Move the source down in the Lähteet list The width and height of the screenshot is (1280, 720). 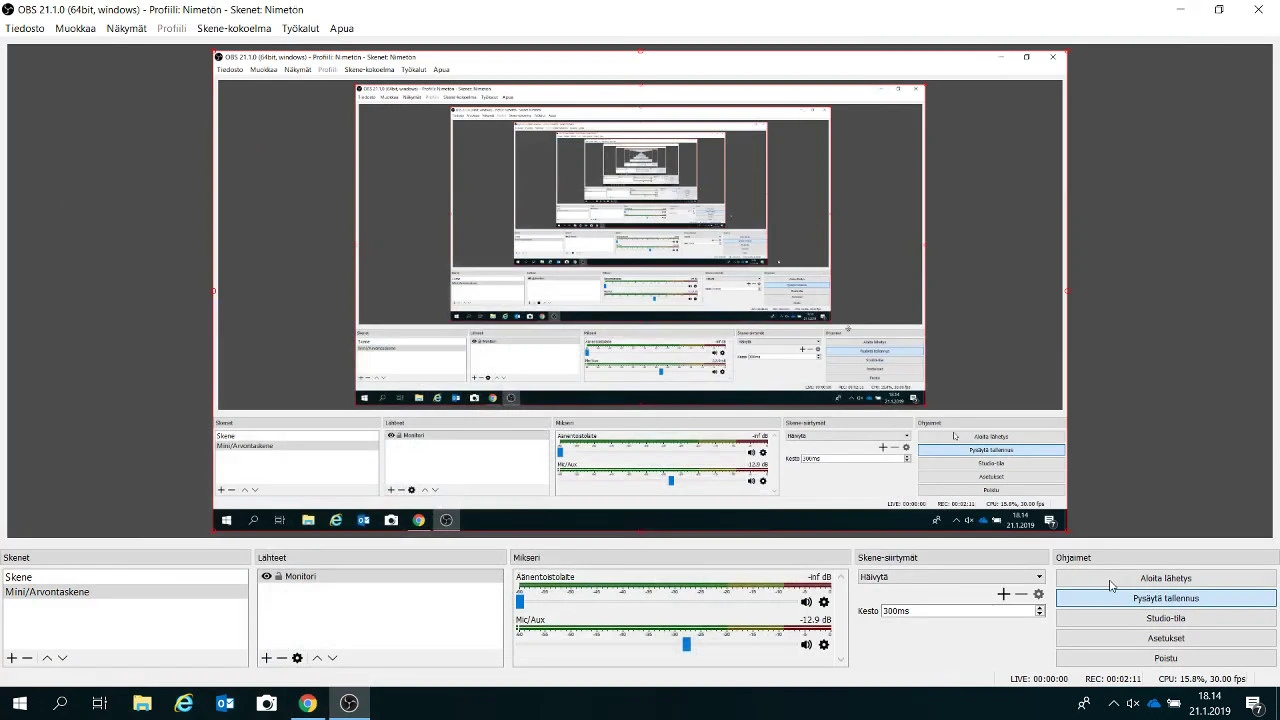332,658
